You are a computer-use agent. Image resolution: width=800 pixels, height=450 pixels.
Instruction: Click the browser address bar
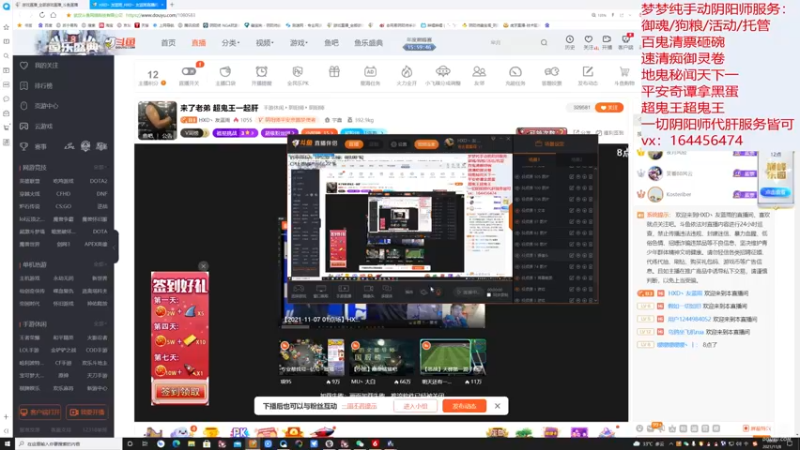tap(327, 15)
